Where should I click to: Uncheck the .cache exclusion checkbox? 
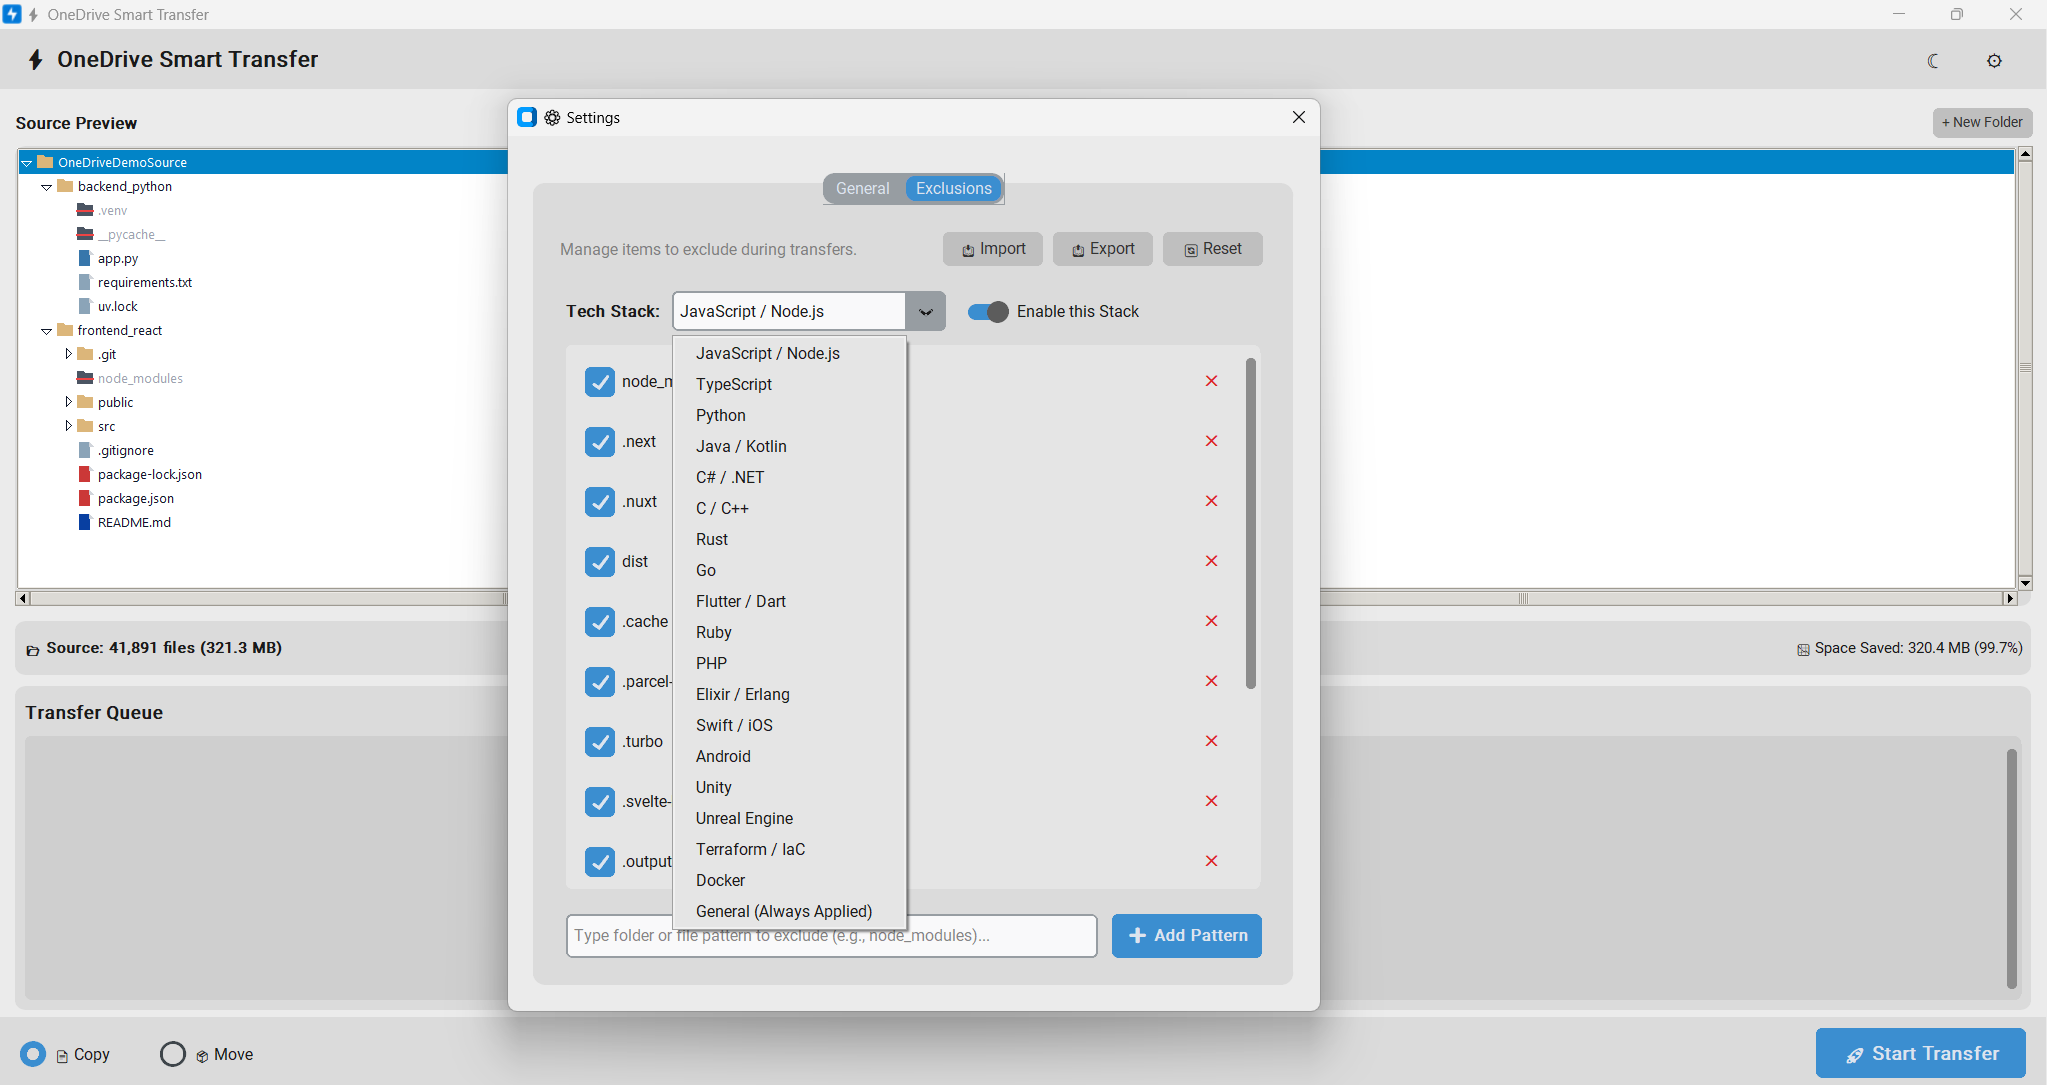tap(600, 621)
